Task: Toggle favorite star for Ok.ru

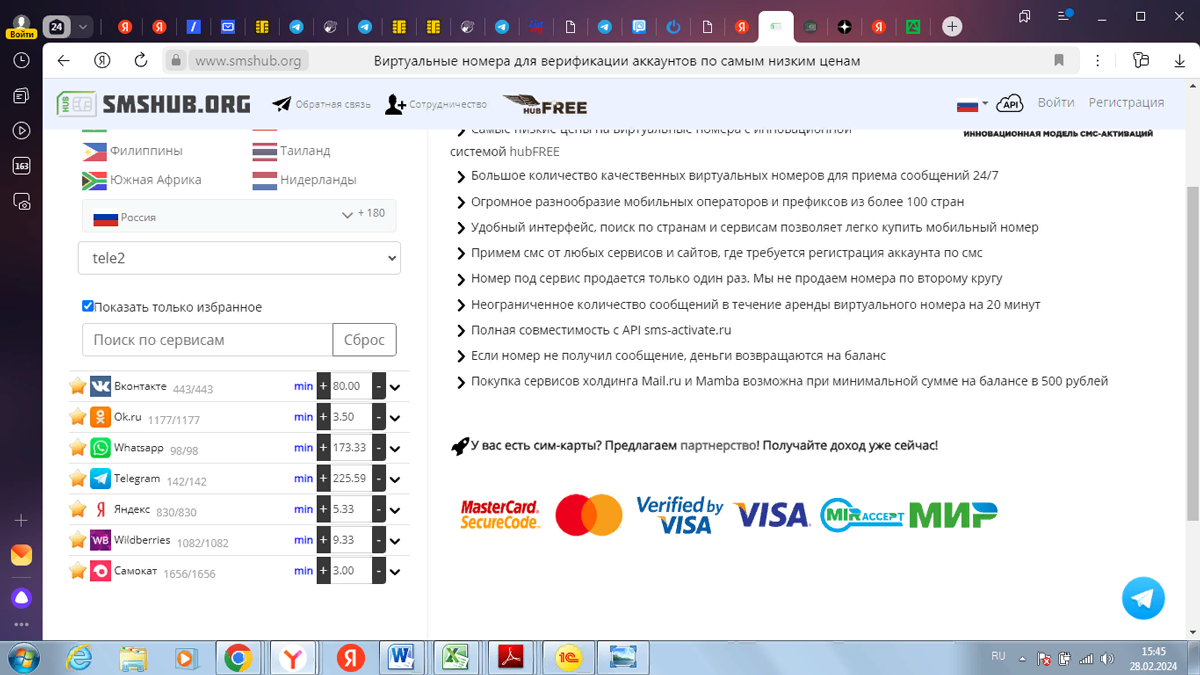Action: tap(77, 417)
